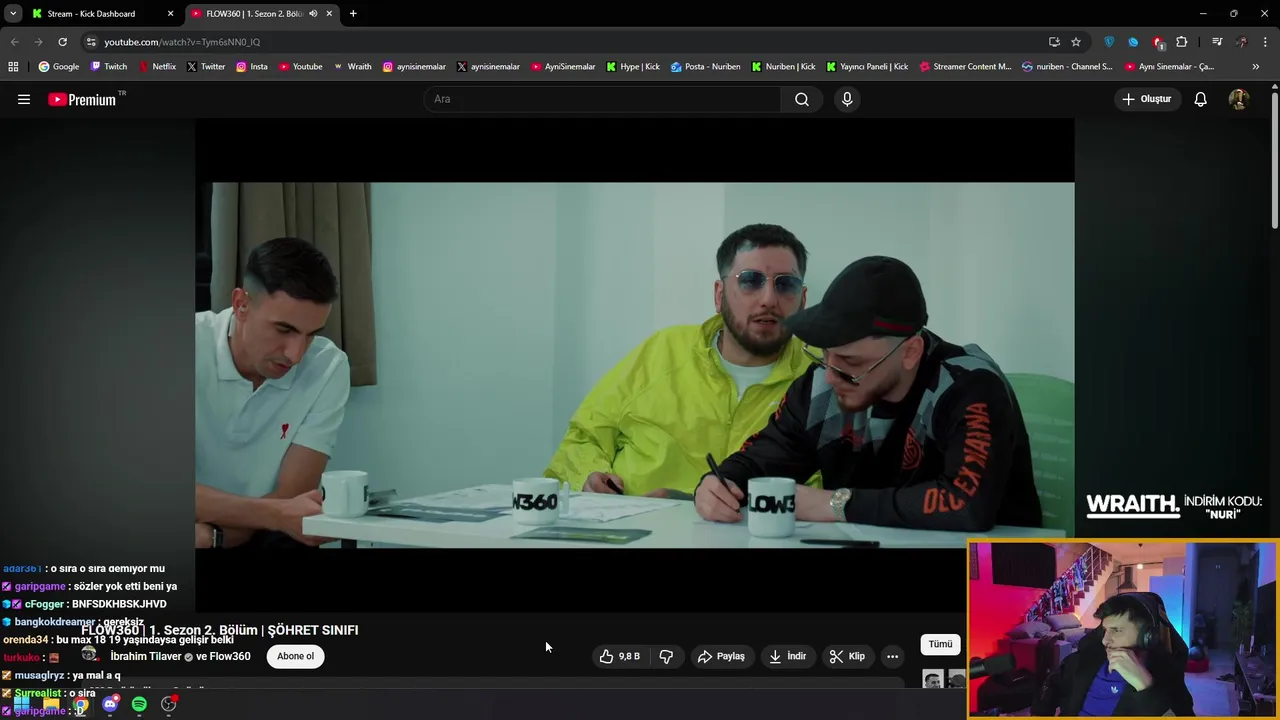Open the Twitch bookmark
Image resolution: width=1280 pixels, height=720 pixels.
108,67
